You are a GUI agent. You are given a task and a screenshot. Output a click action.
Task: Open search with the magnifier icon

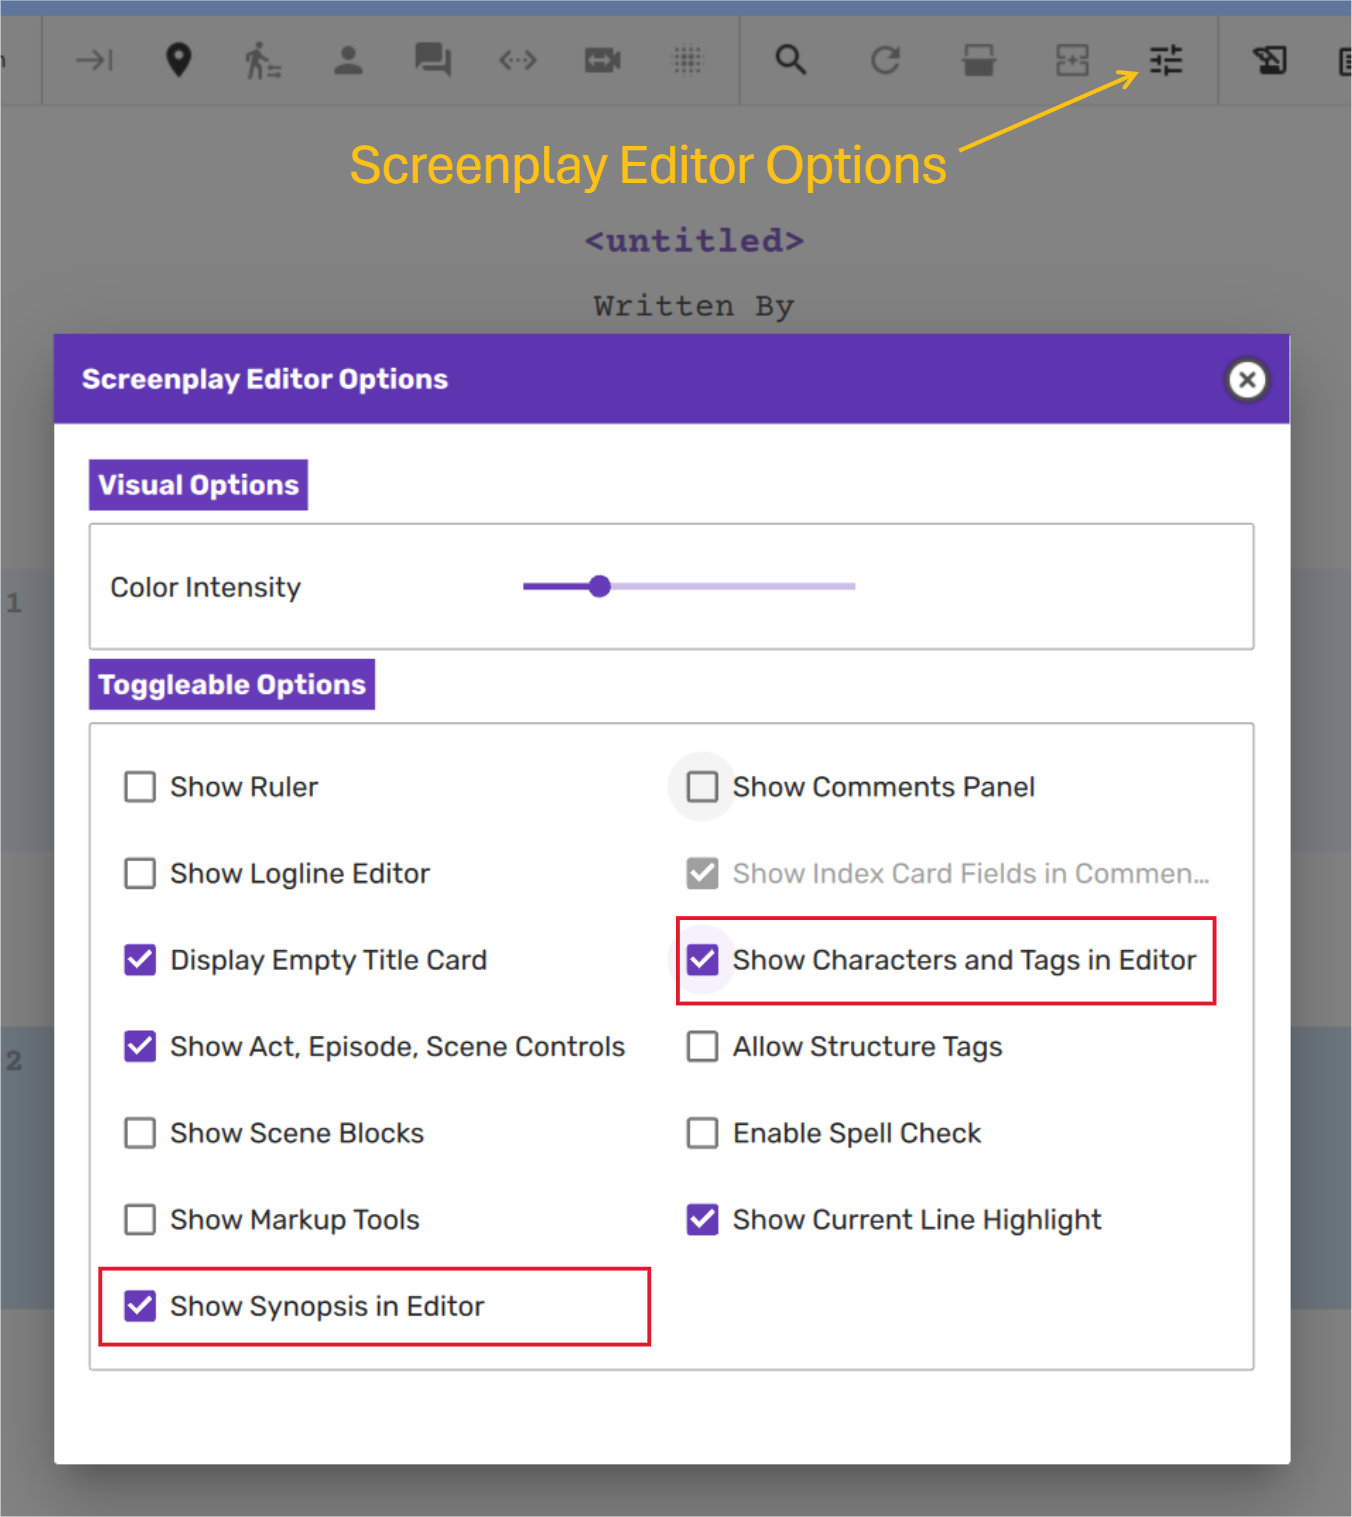[790, 60]
